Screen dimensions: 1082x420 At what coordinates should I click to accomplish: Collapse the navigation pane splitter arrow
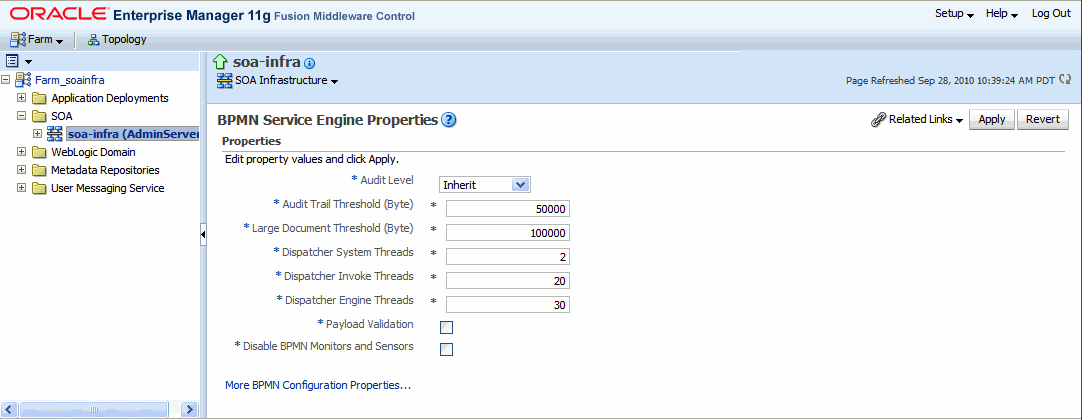point(203,234)
